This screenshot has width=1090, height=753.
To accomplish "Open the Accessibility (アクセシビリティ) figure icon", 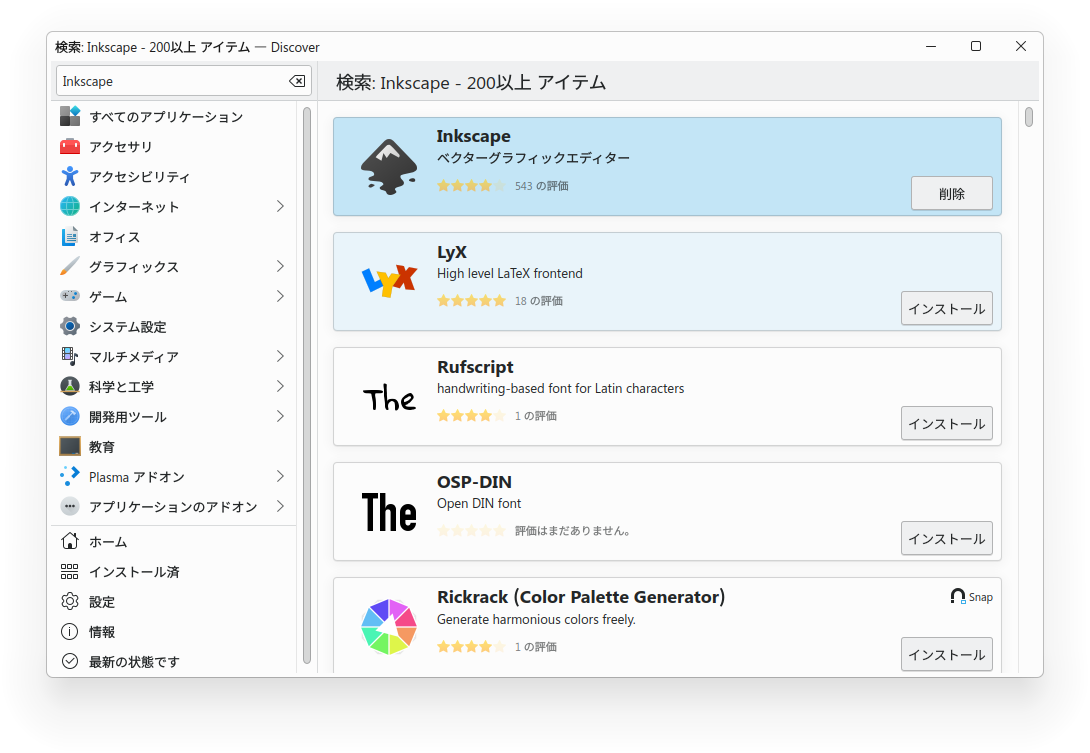I will pos(70,177).
